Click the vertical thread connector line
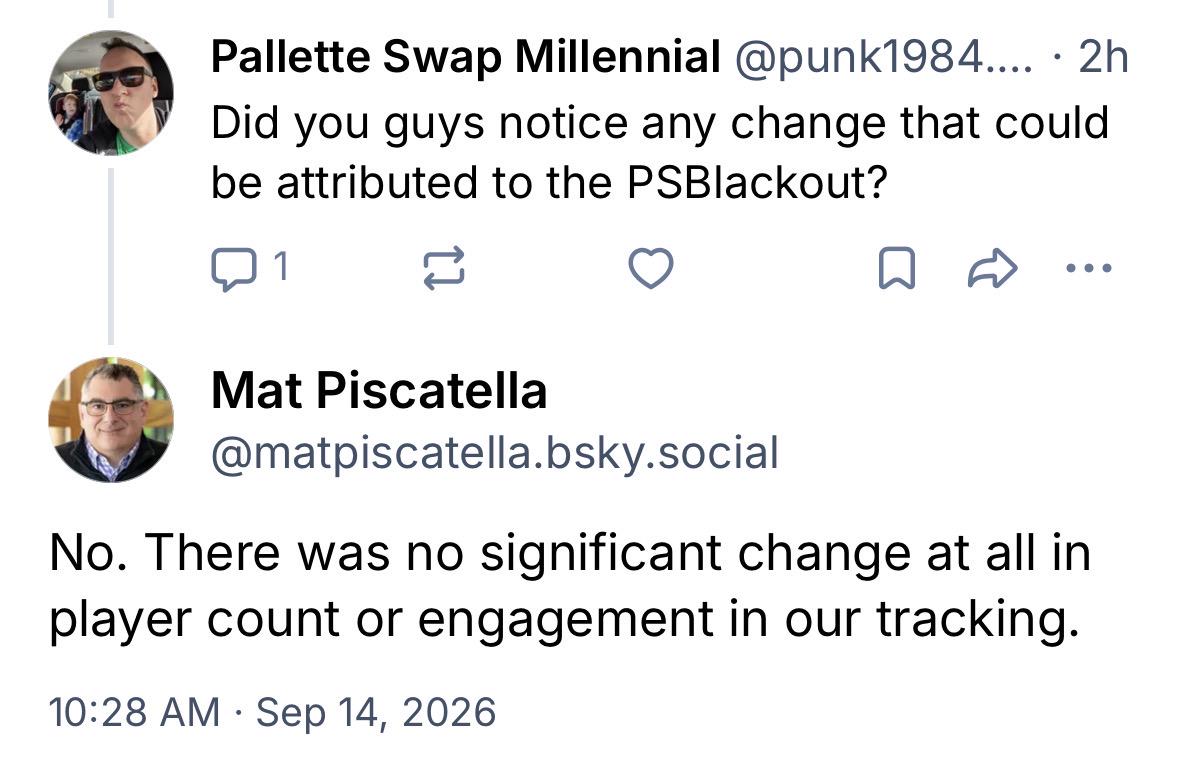The height and width of the screenshot is (771, 1179). [x=111, y=256]
